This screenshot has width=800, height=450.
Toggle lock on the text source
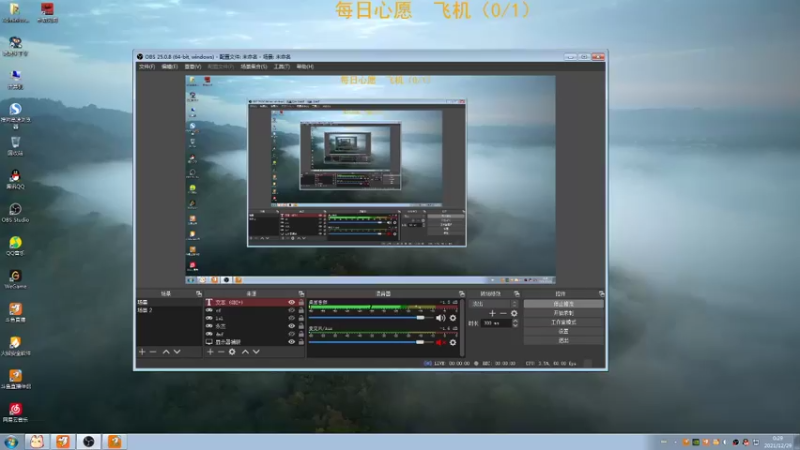301,303
